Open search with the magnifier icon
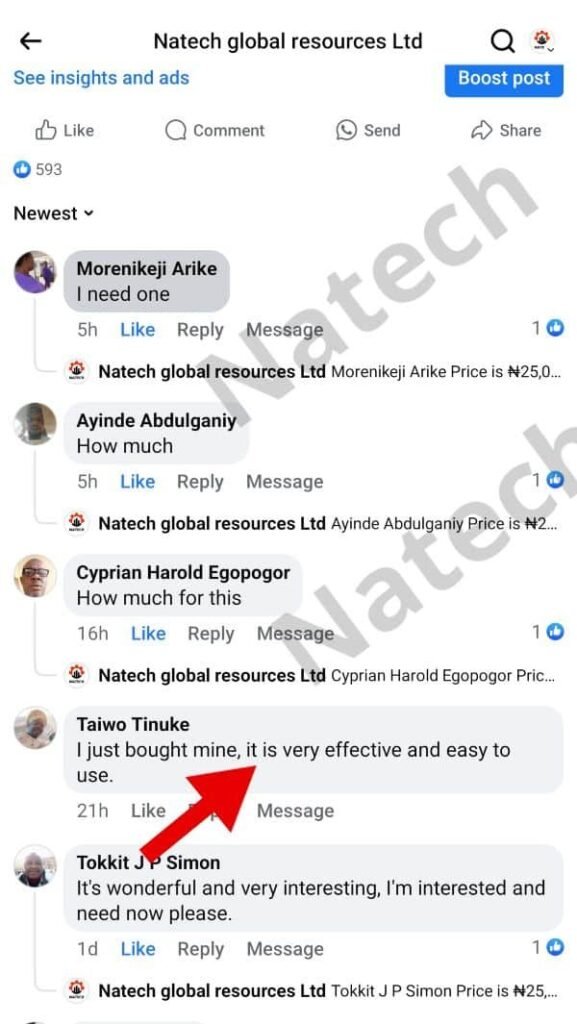The width and height of the screenshot is (577, 1024). (x=503, y=42)
